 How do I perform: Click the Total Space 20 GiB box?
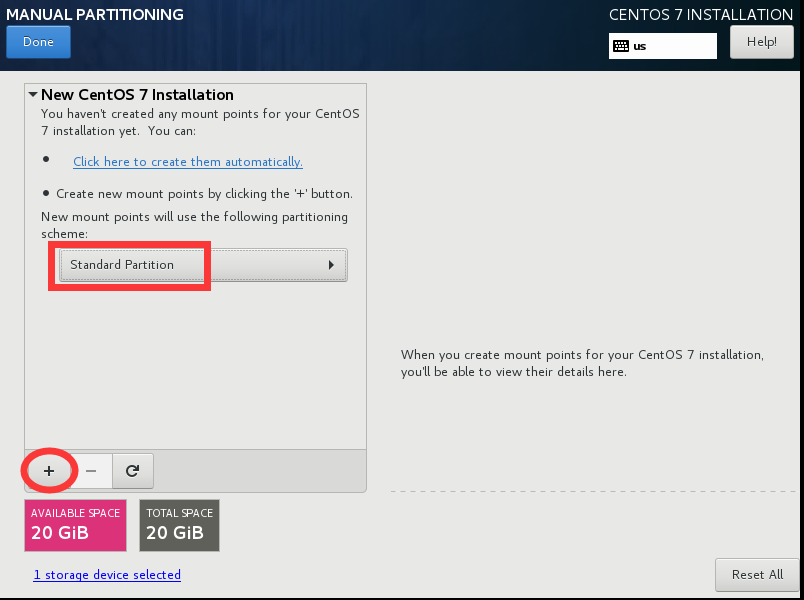click(179, 526)
